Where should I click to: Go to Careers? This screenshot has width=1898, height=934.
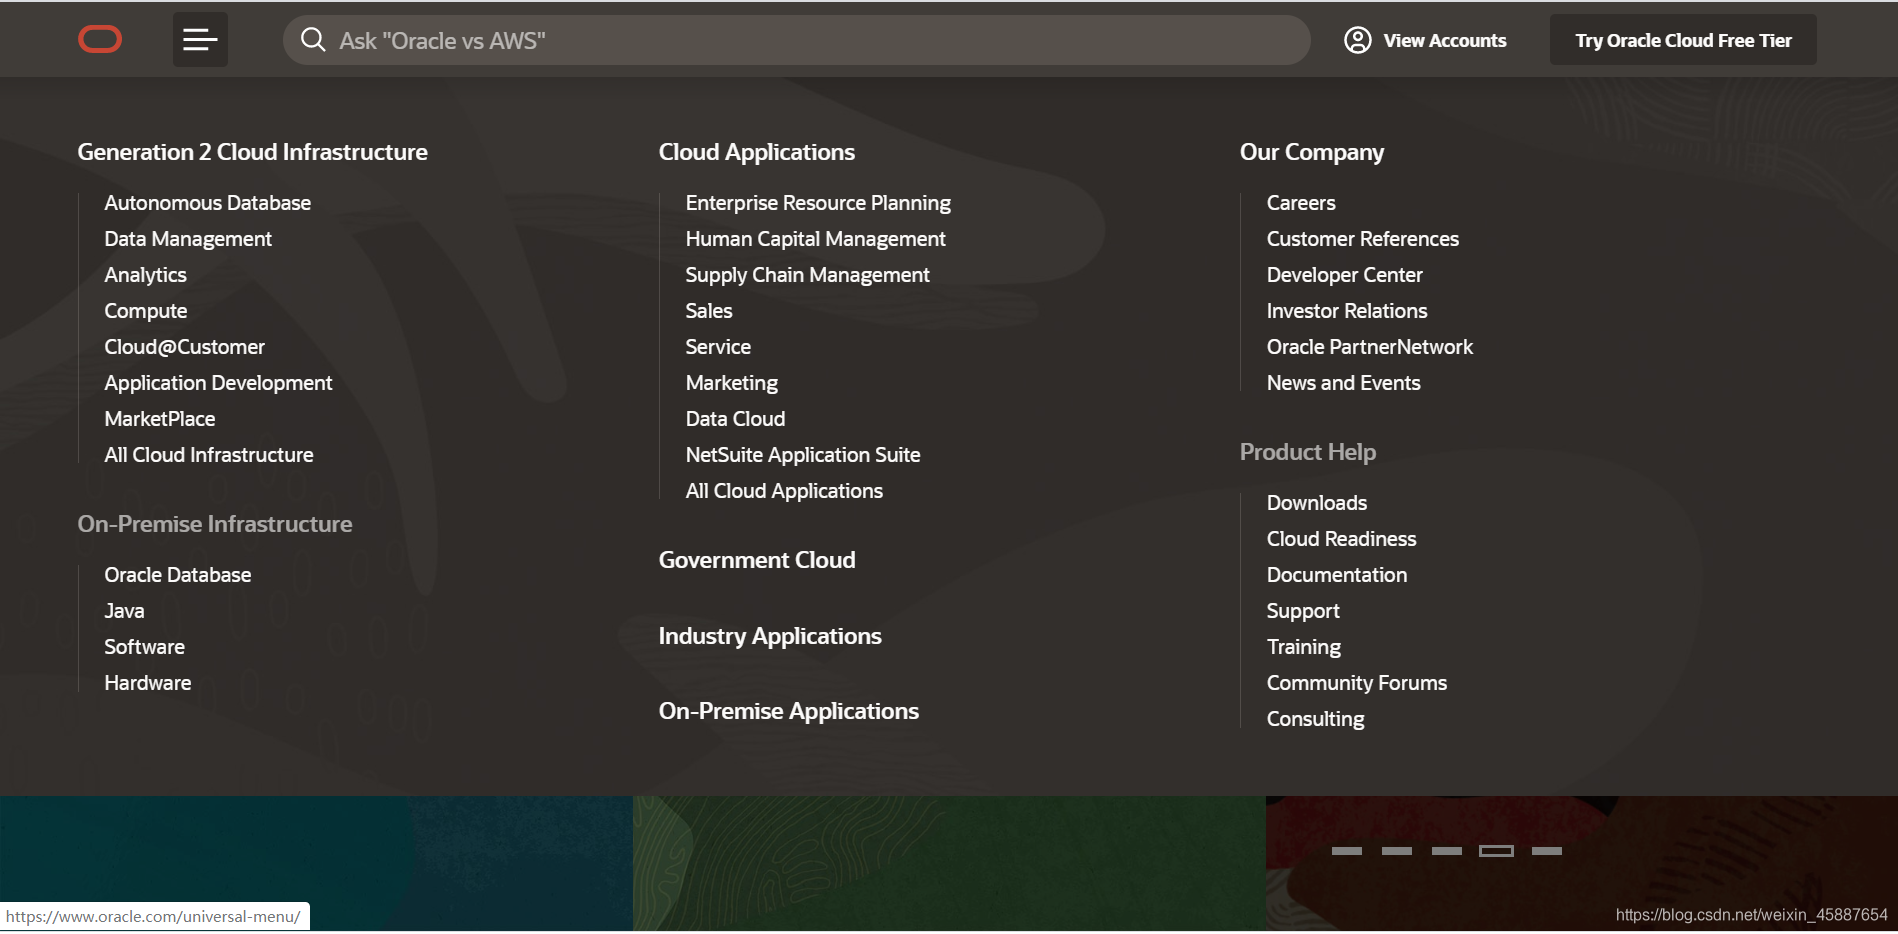tap(1301, 203)
